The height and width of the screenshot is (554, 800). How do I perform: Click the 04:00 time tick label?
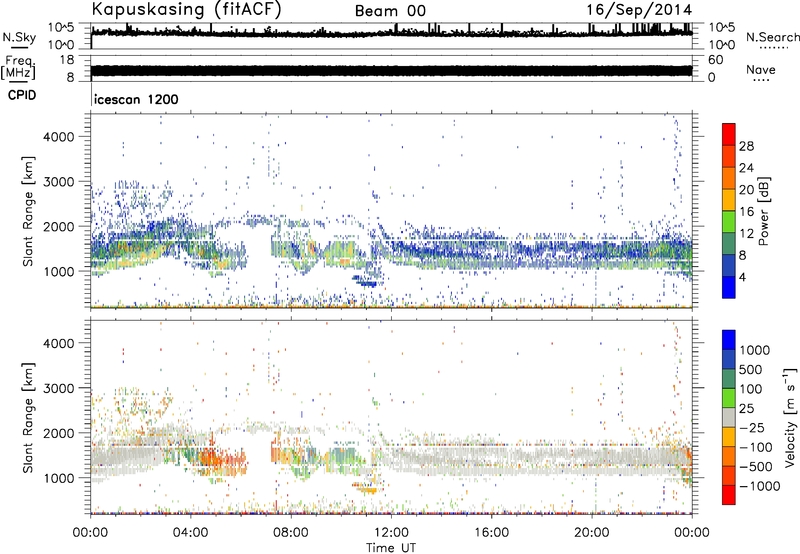coord(191,533)
